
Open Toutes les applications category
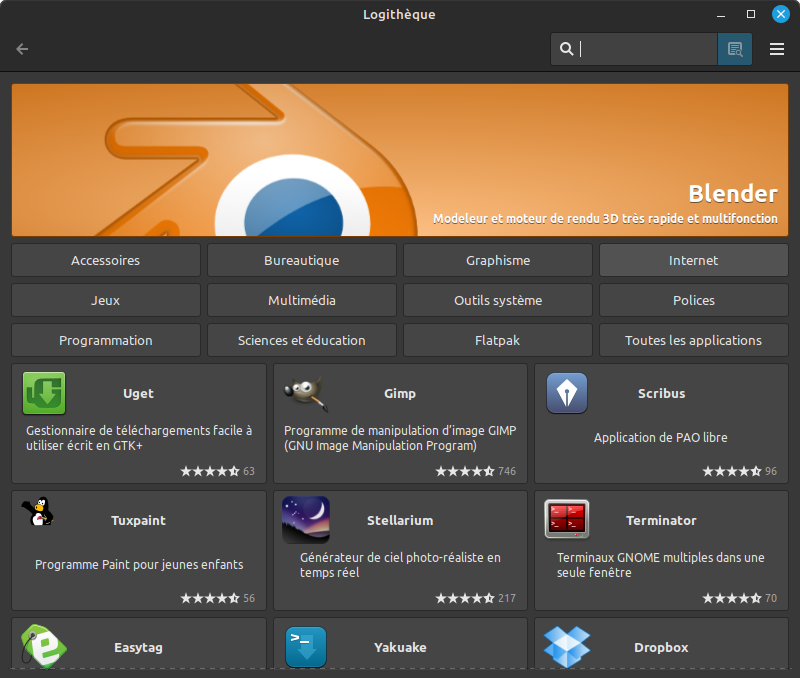[694, 340]
